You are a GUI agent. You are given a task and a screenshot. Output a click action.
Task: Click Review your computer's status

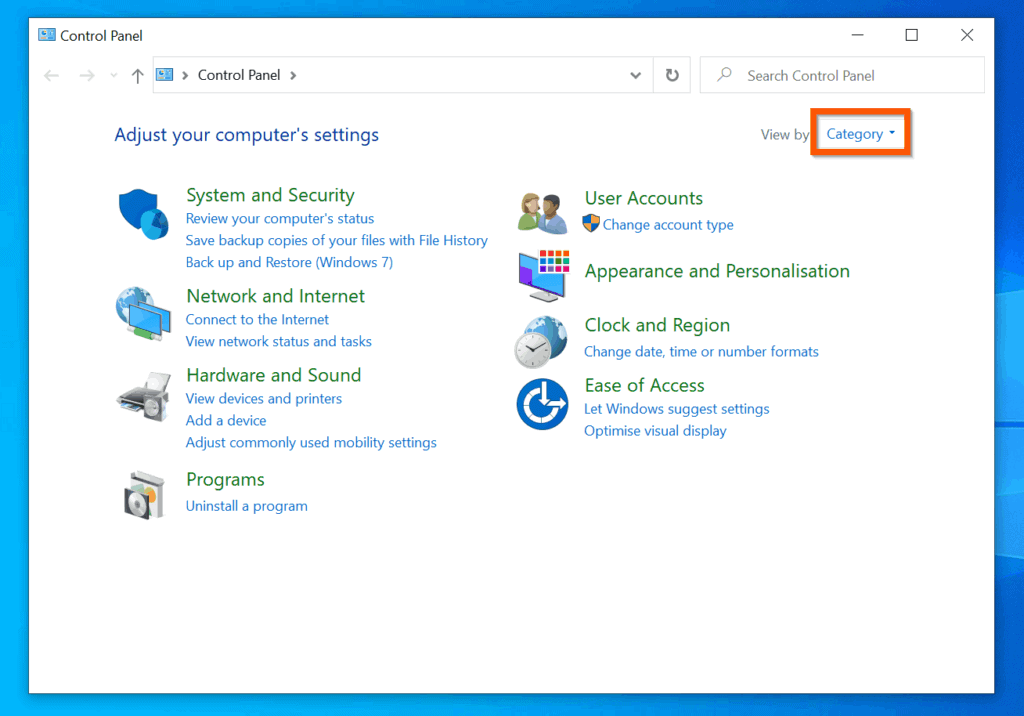pyautogui.click(x=280, y=218)
